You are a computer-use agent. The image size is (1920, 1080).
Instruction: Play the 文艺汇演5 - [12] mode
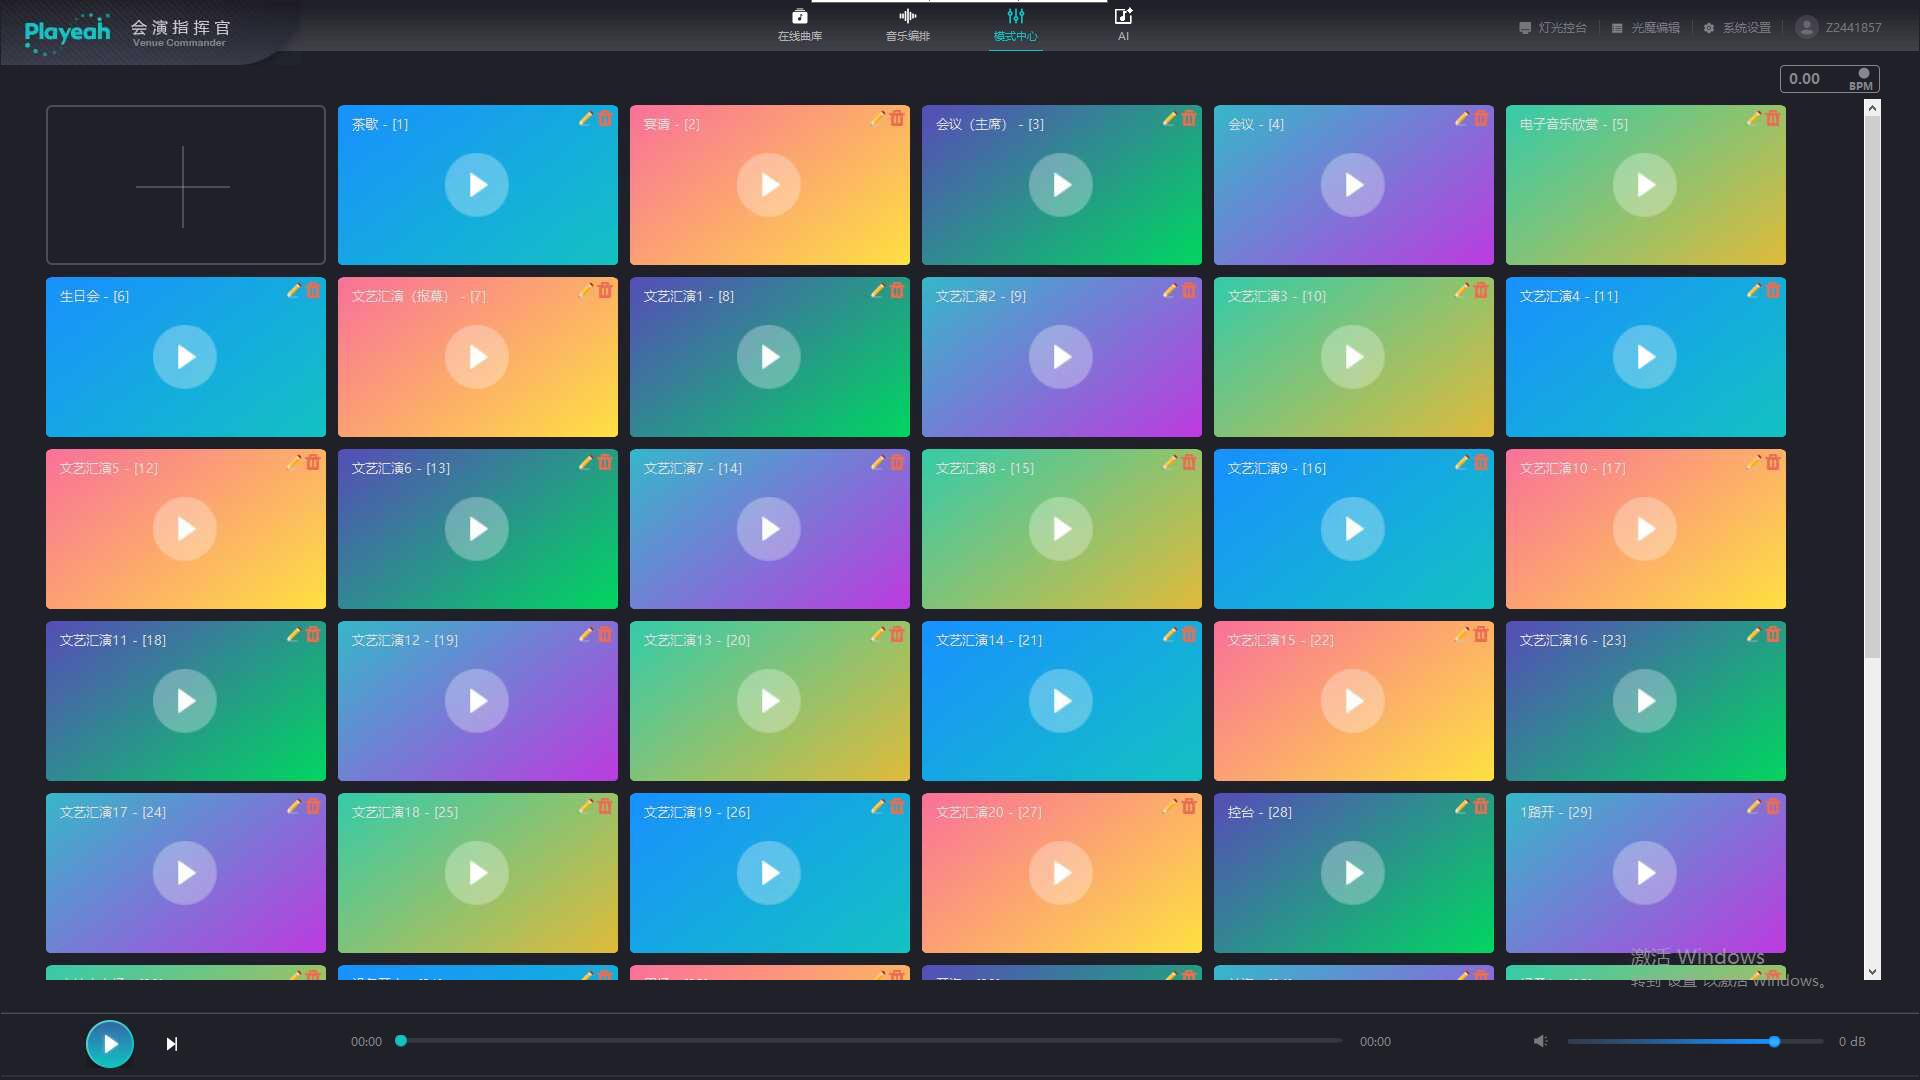pyautogui.click(x=185, y=529)
